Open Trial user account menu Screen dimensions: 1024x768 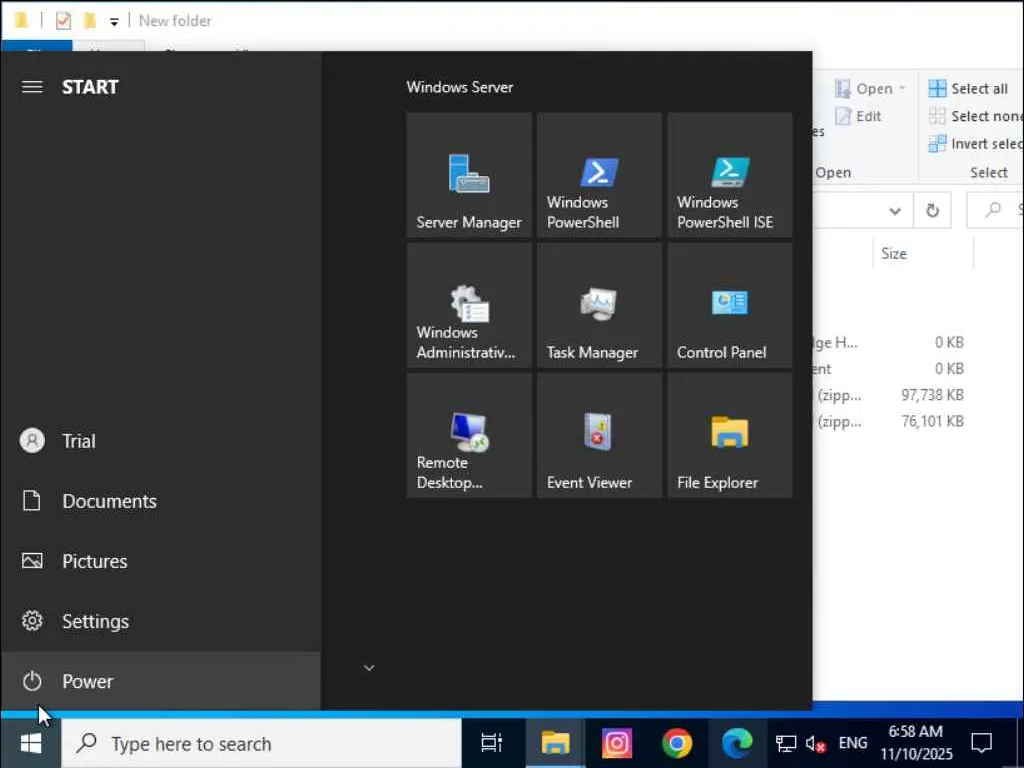[161, 441]
